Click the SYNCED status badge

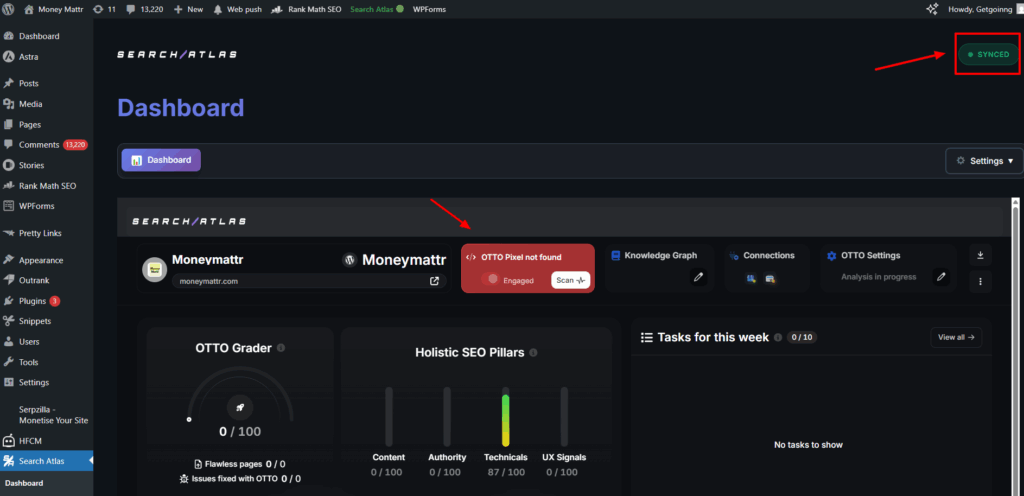click(988, 54)
